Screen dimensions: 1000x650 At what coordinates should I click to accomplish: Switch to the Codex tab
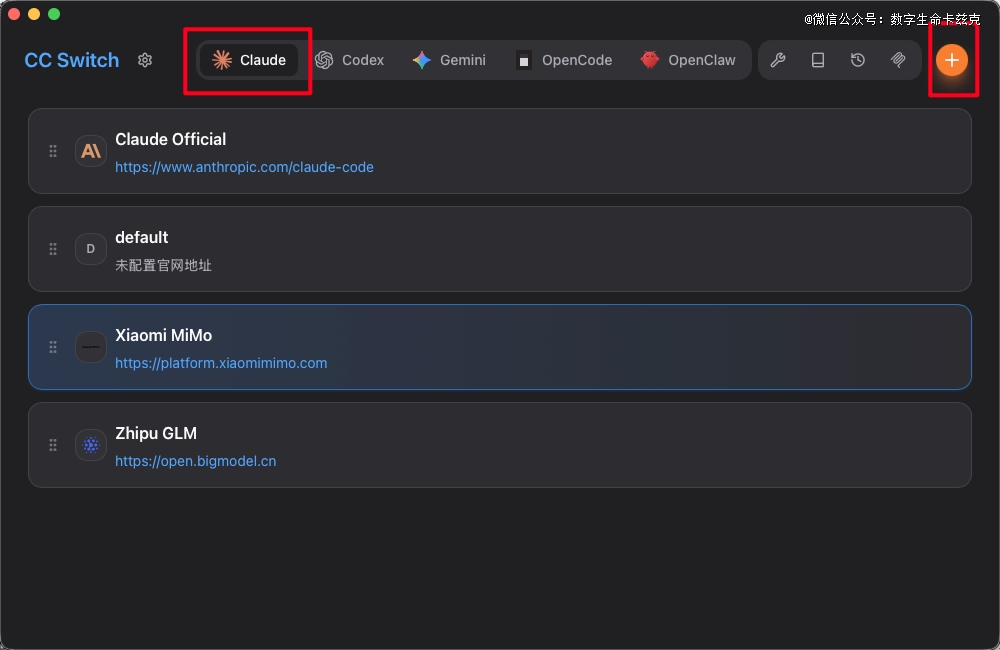point(349,60)
